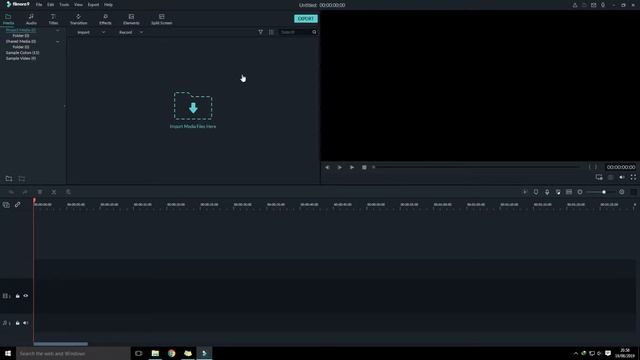Click the filmstrip icon in the timeline toolbar
Image resolution: width=640 pixels, height=360 pixels.
(569, 192)
